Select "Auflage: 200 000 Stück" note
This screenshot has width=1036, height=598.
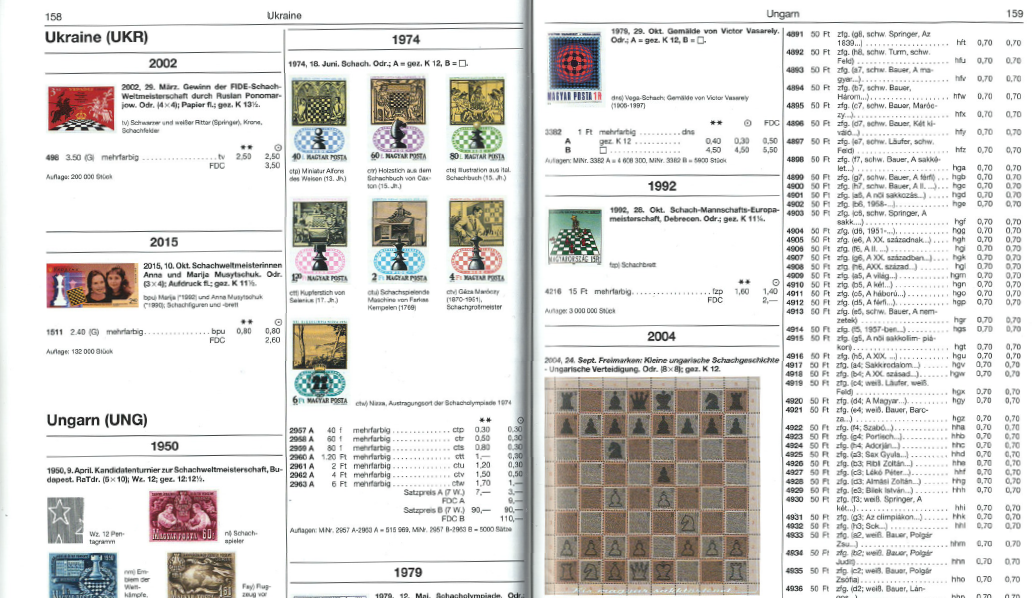[x=79, y=177]
